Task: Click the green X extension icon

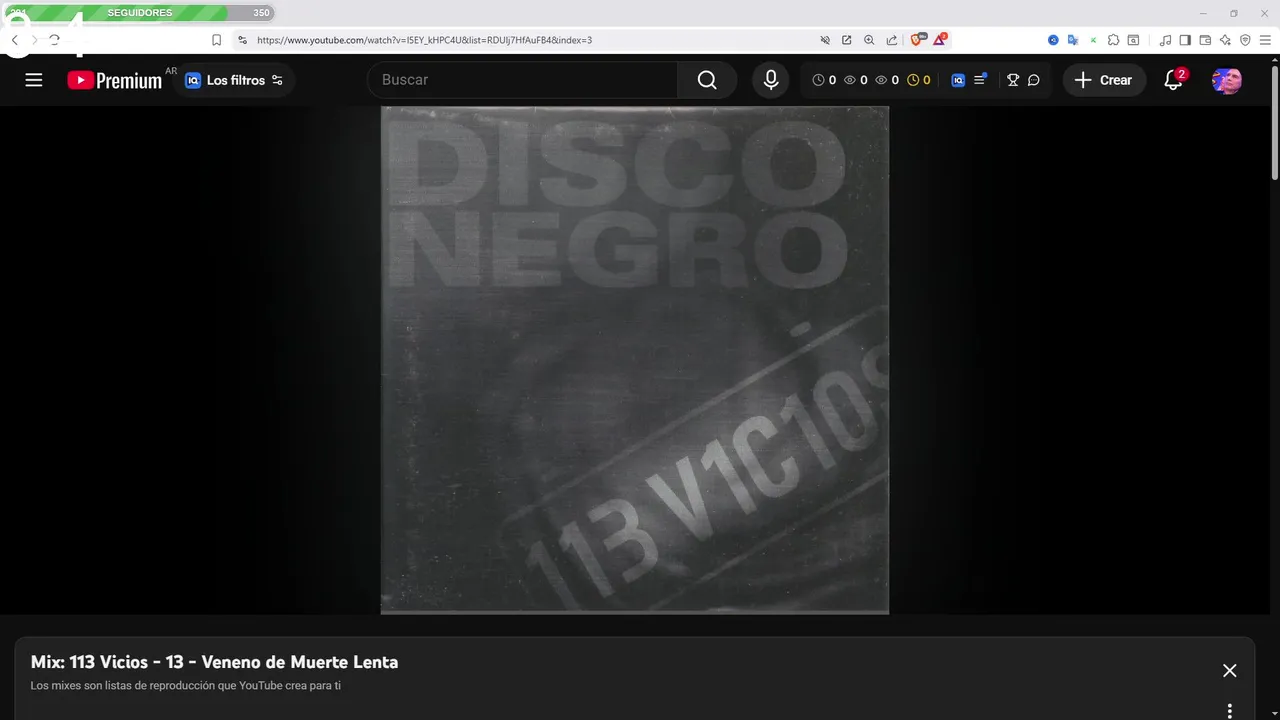Action: pos(1093,40)
